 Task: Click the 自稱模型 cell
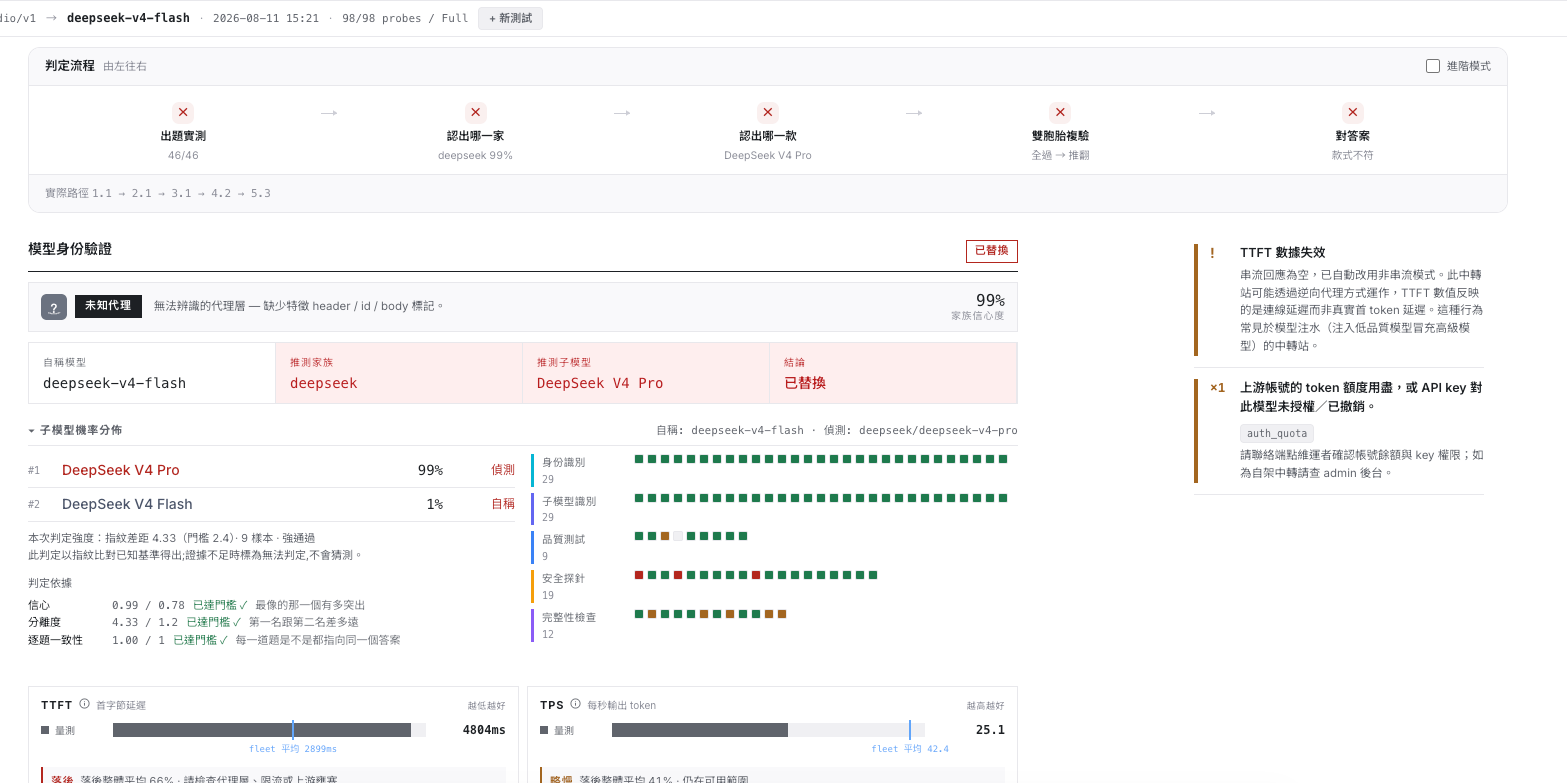pos(152,373)
